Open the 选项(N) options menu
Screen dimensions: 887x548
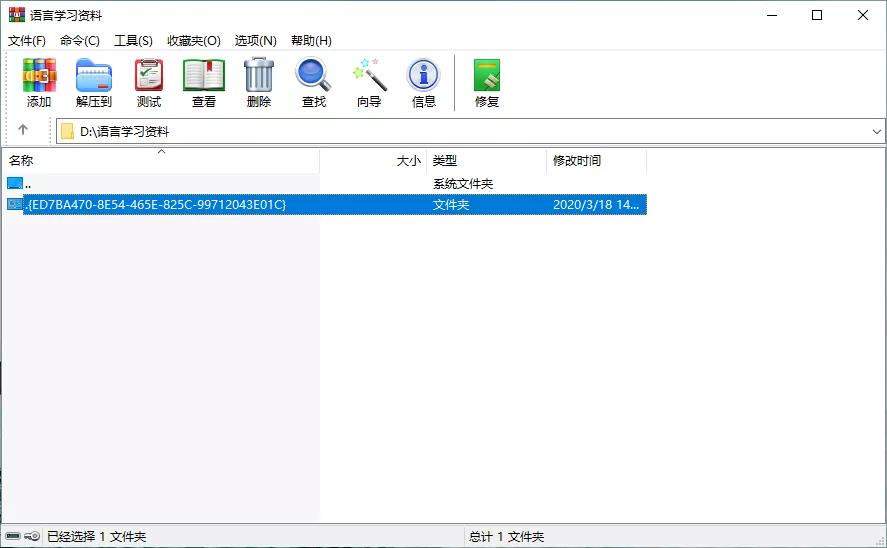[x=255, y=41]
